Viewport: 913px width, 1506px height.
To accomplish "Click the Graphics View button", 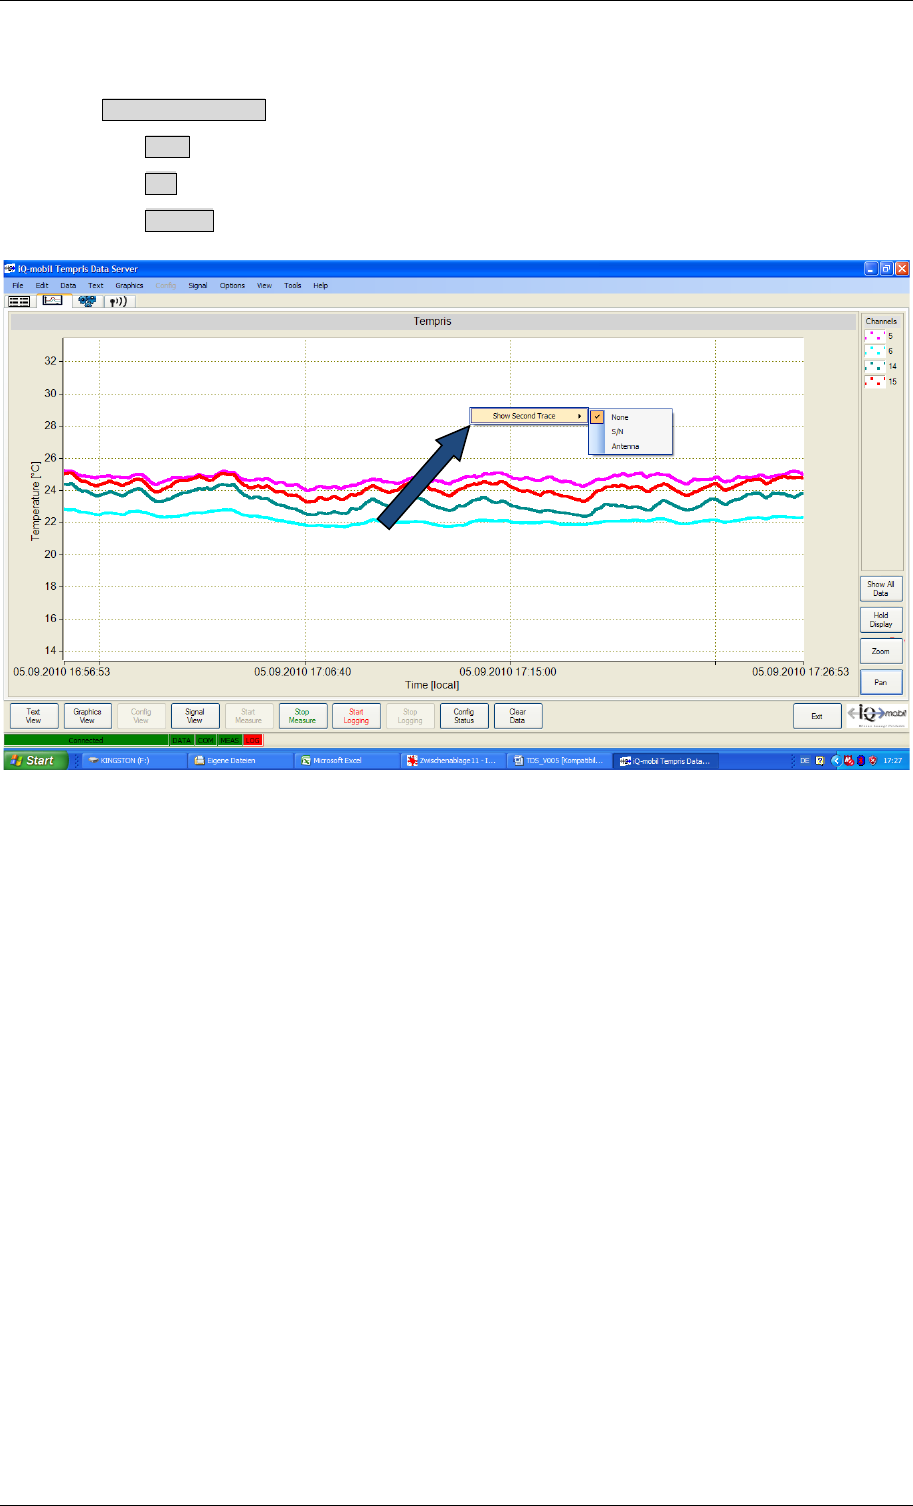I will 88,716.
